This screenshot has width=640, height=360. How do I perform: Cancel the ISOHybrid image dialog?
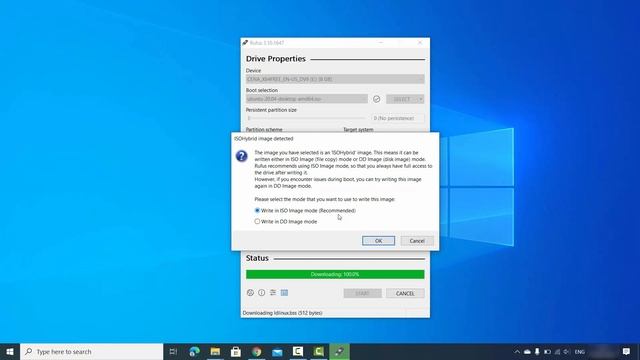click(417, 241)
